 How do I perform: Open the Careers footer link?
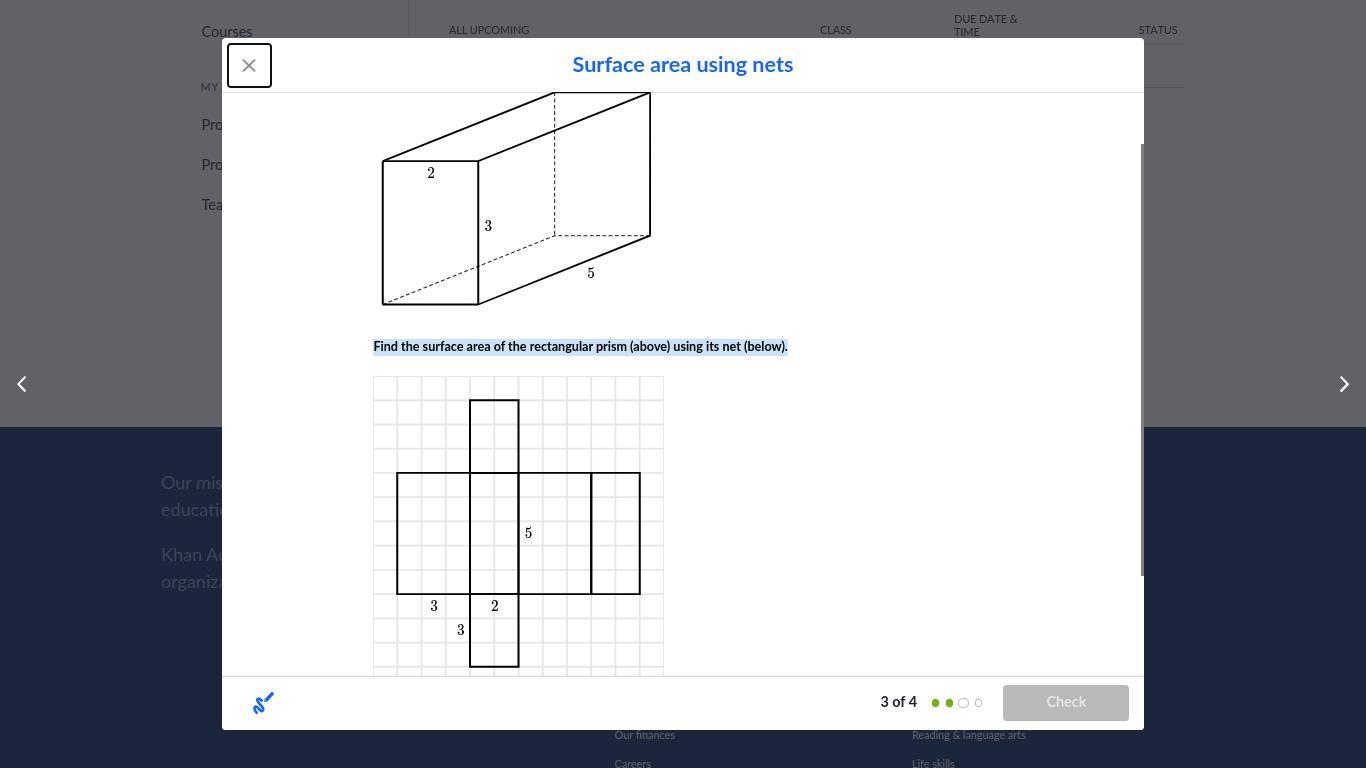coord(633,763)
